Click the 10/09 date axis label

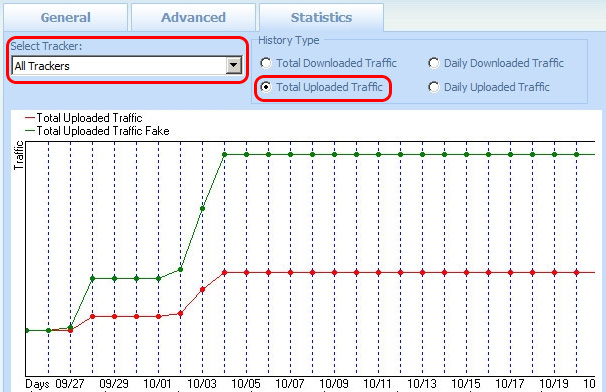click(334, 384)
